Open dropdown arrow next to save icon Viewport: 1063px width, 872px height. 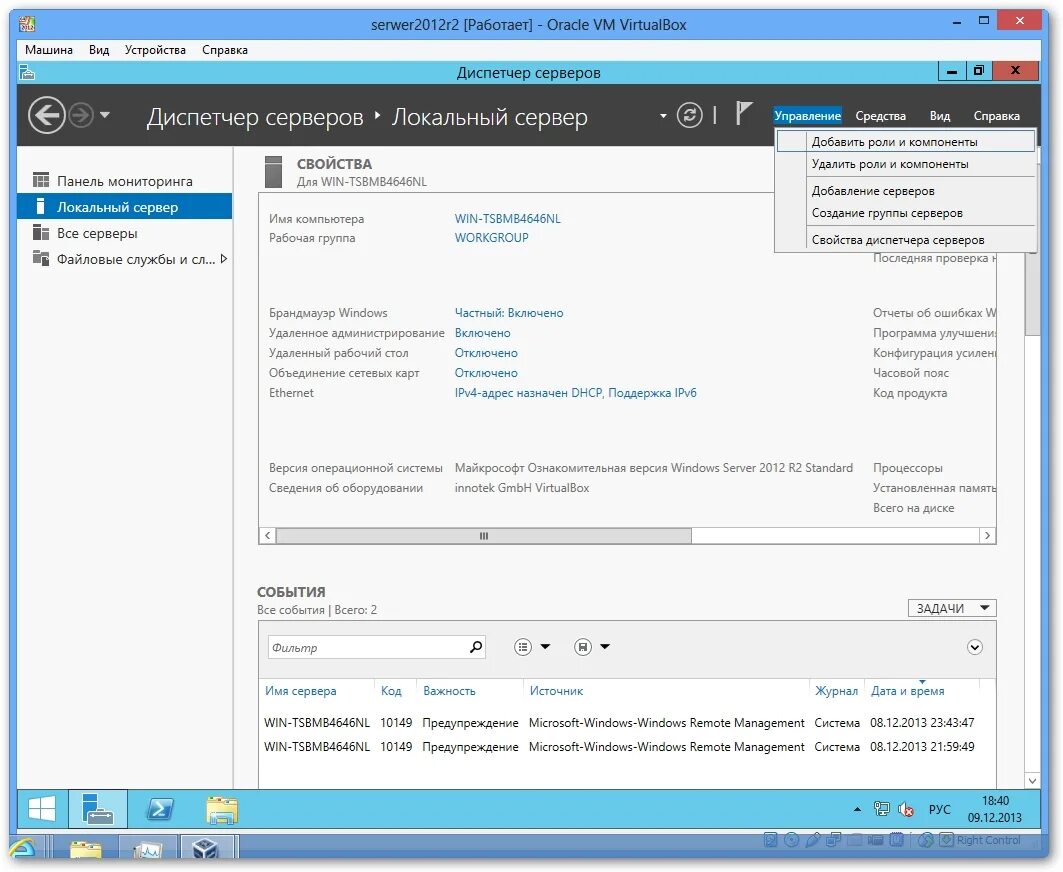(605, 647)
